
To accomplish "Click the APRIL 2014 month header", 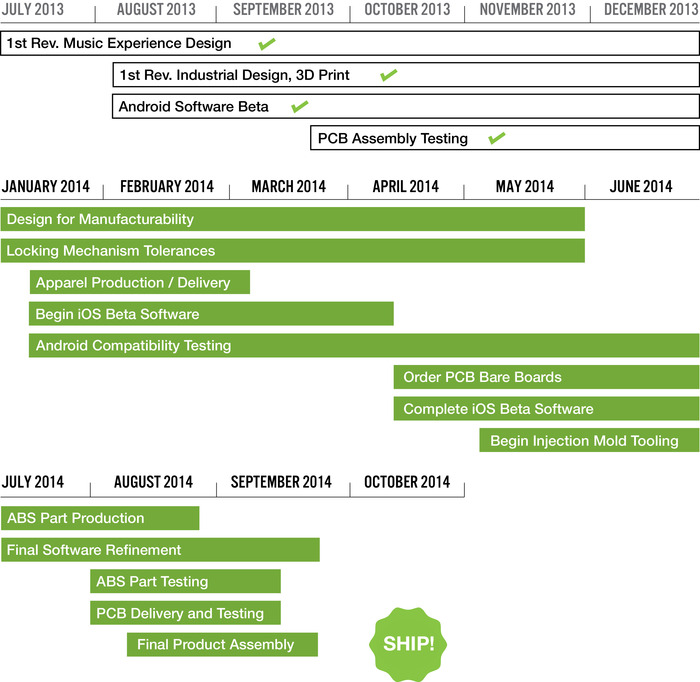I will point(406,186).
